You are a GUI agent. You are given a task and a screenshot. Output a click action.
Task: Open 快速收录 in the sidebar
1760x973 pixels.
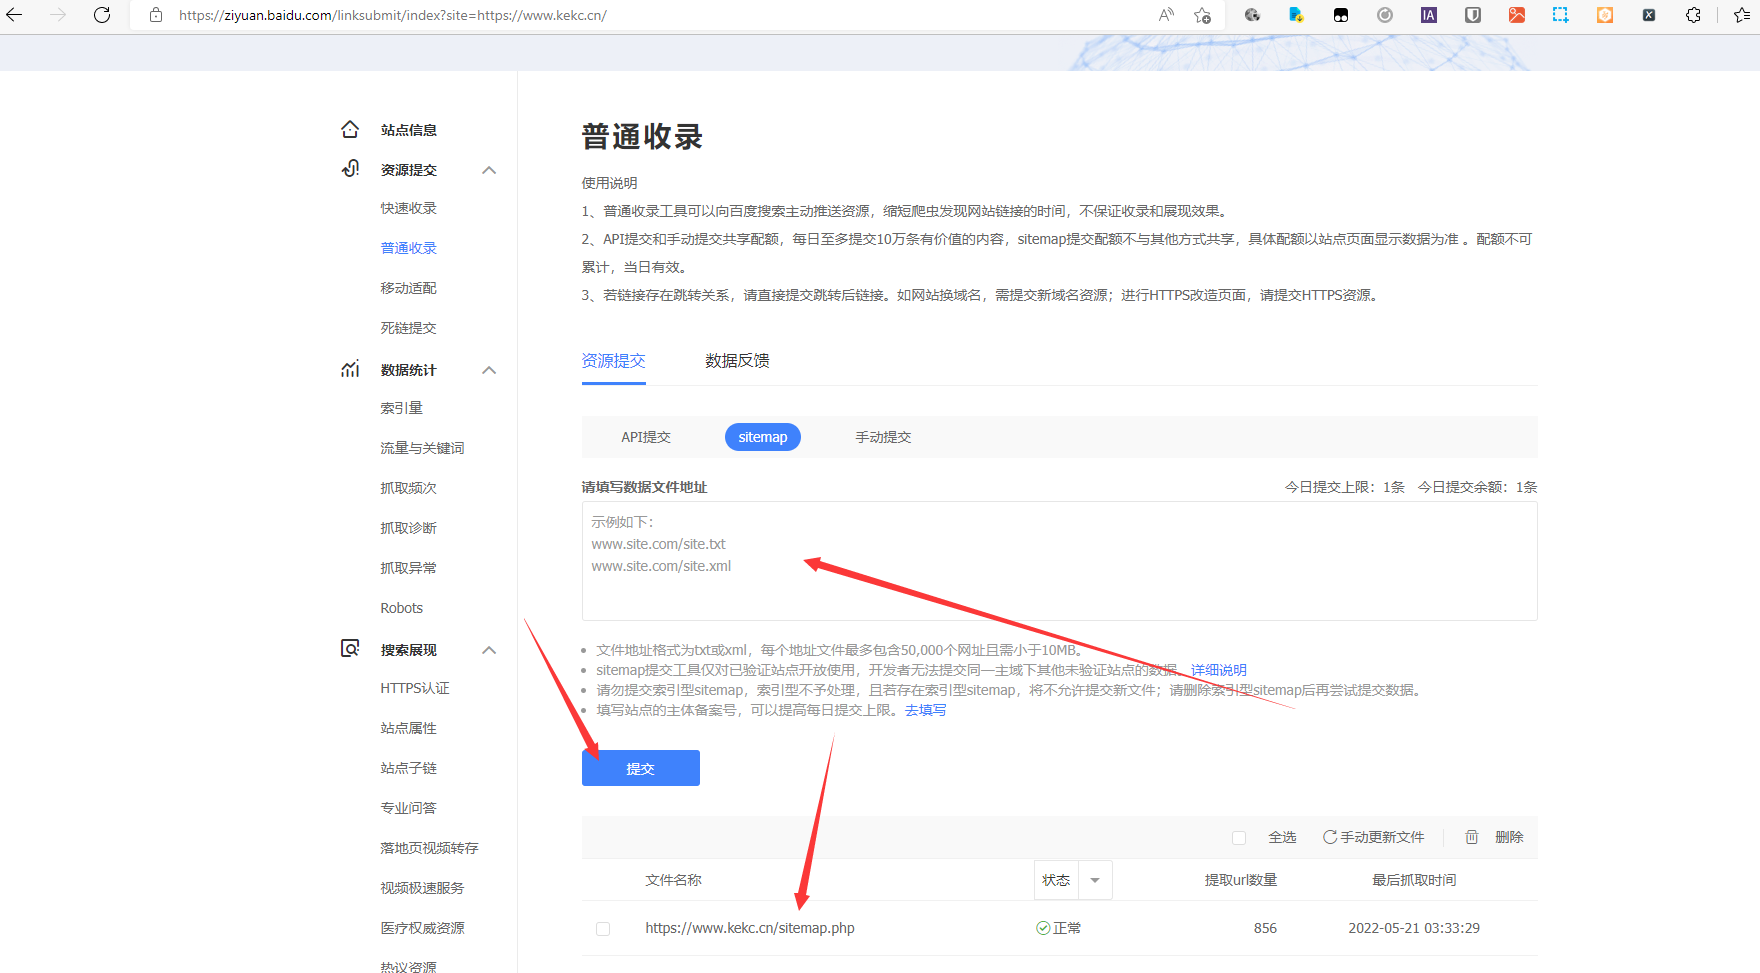coord(408,208)
